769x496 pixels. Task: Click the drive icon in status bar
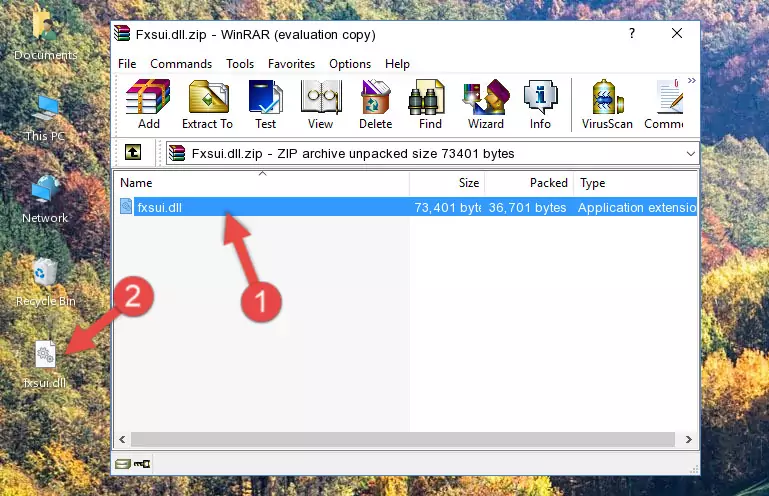[123, 463]
